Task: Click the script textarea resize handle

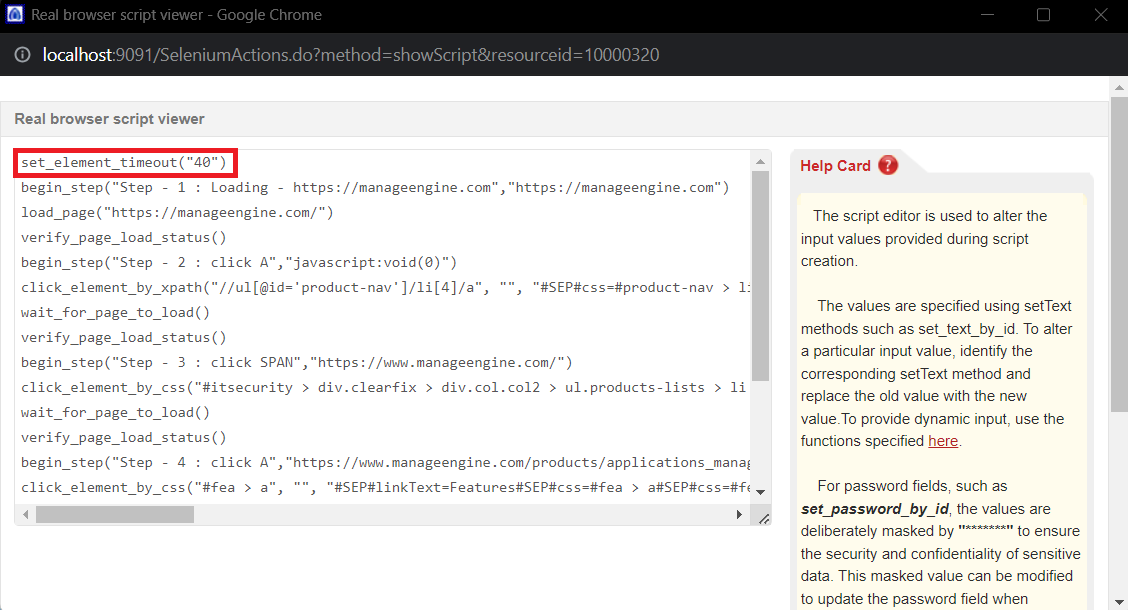Action: 762,516
